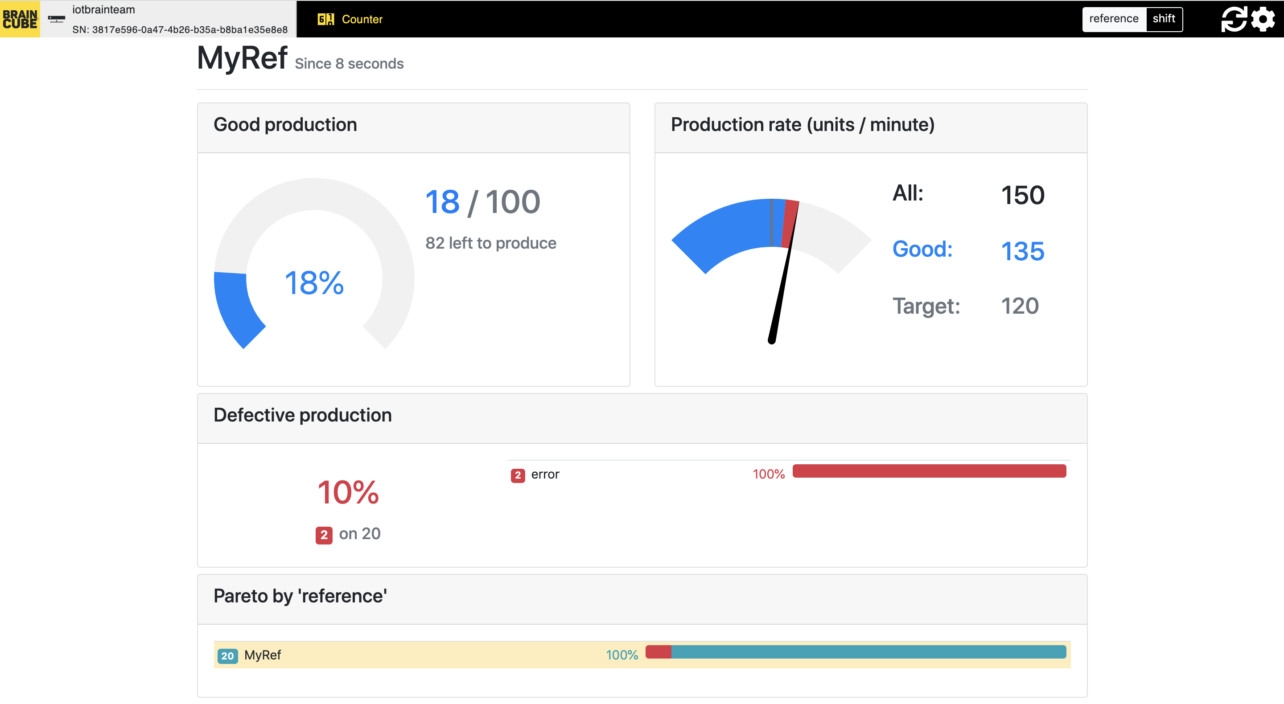Collapse the Good production panel header

coord(285,124)
